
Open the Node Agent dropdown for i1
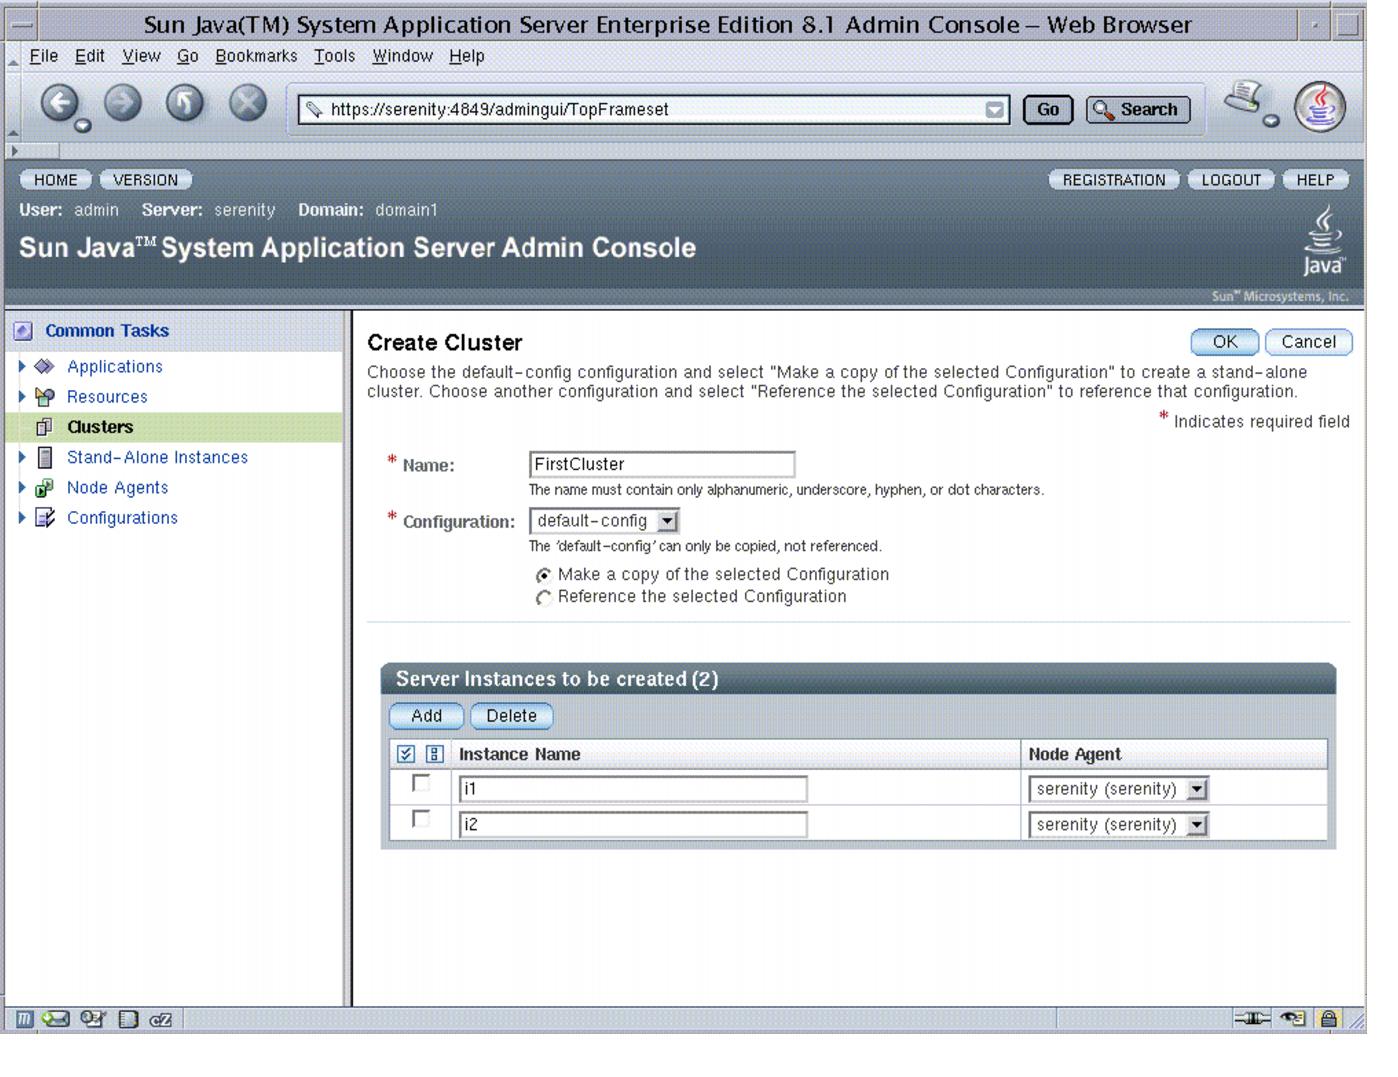tap(1118, 789)
